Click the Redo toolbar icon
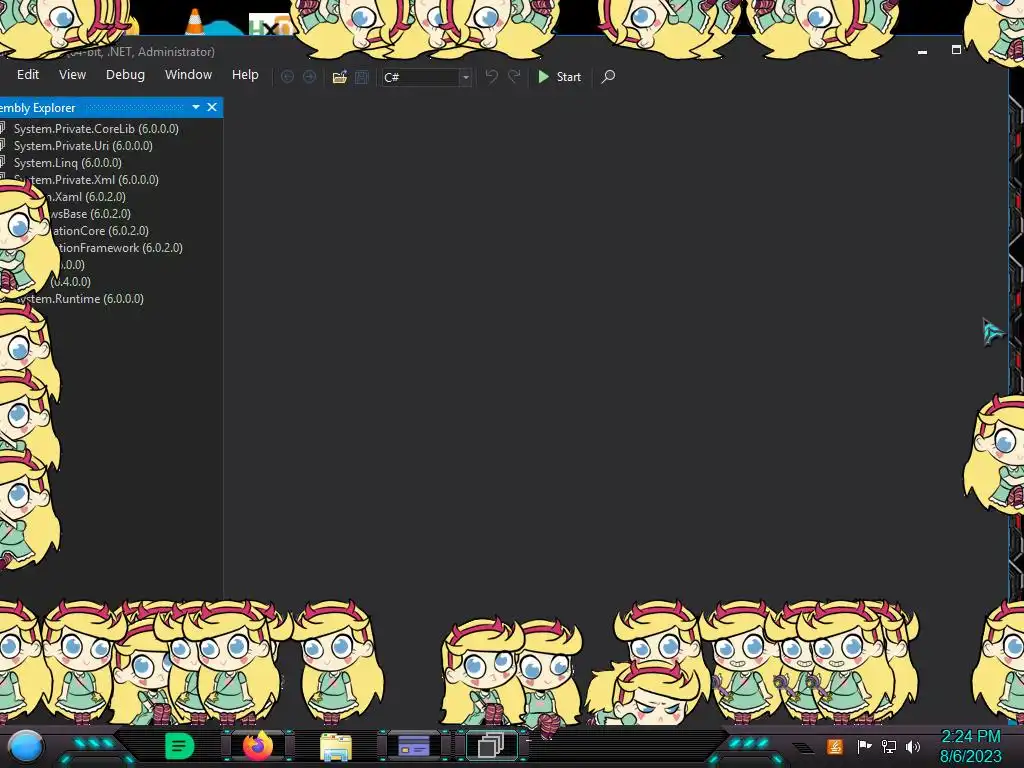This screenshot has height=768, width=1024. click(515, 77)
